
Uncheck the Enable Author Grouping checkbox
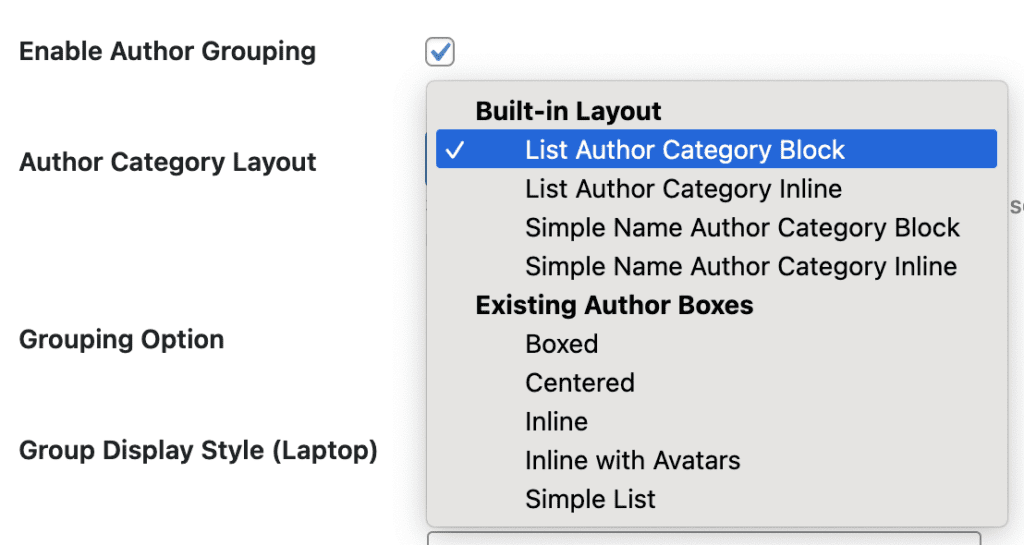click(440, 51)
